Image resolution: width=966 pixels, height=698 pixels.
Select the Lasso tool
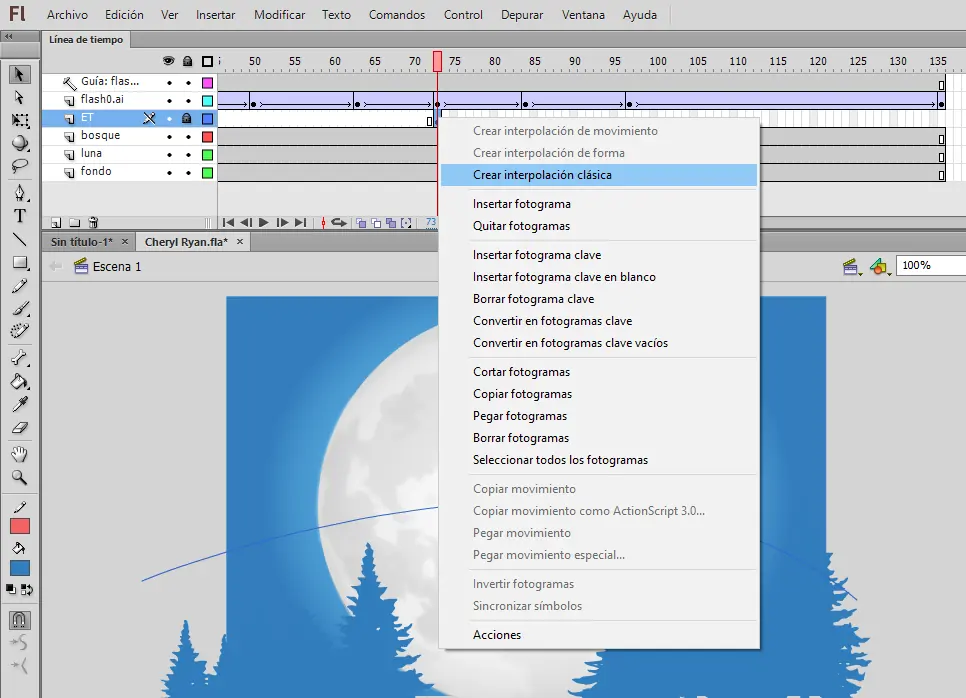pos(20,166)
